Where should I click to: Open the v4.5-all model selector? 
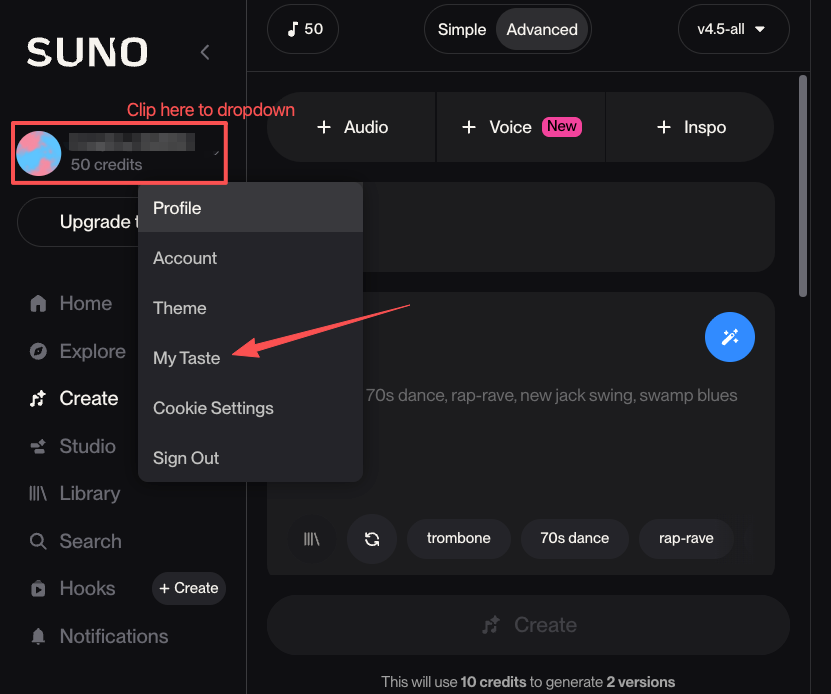coord(733,29)
